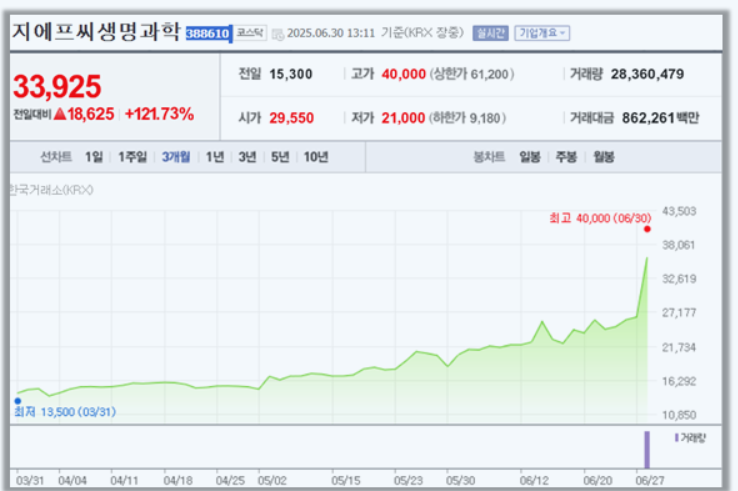Show the 월봉 candle chart

click(604, 157)
